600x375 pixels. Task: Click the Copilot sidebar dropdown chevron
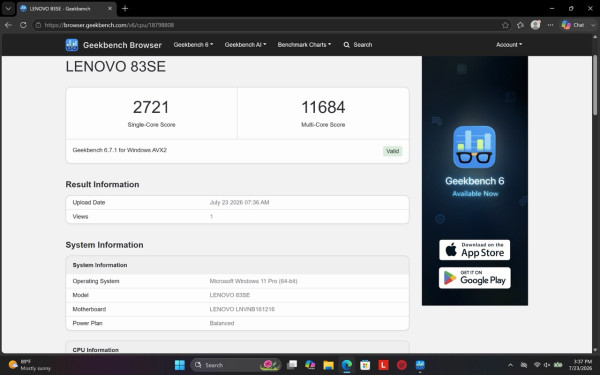(593, 25)
